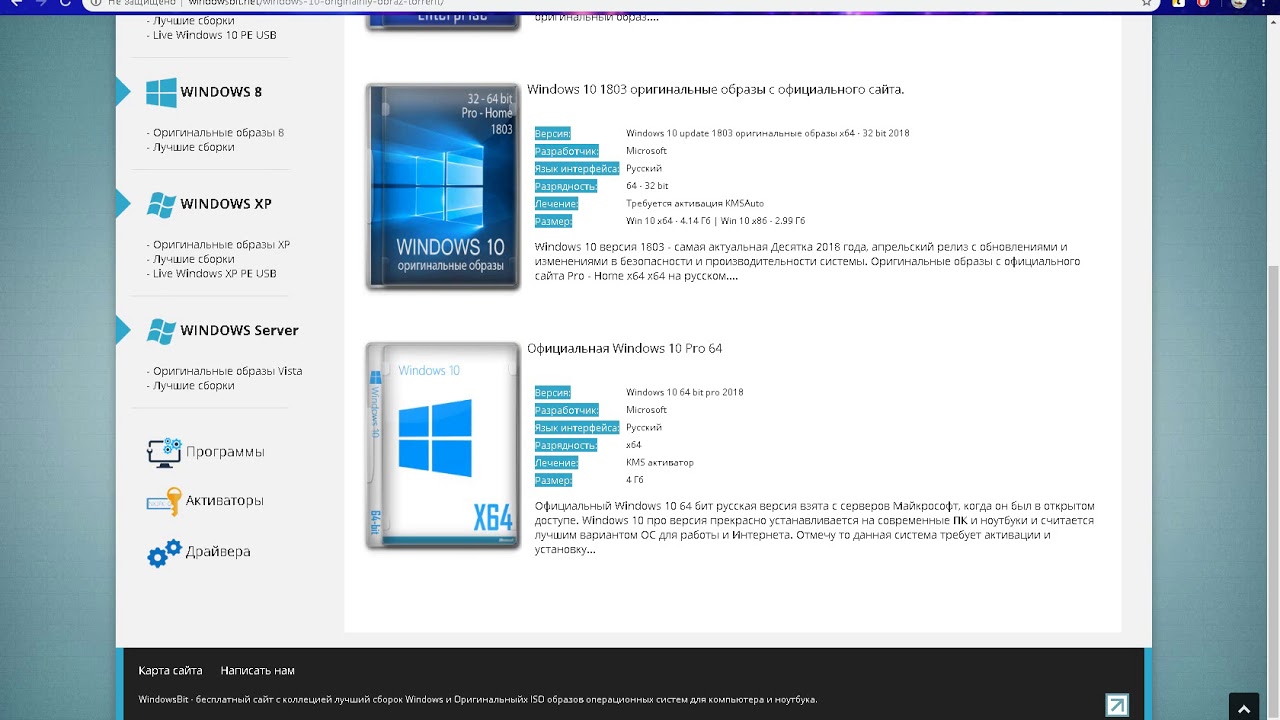1280x720 pixels.
Task: Open the WINDOWS Server section heading
Action: tap(239, 331)
